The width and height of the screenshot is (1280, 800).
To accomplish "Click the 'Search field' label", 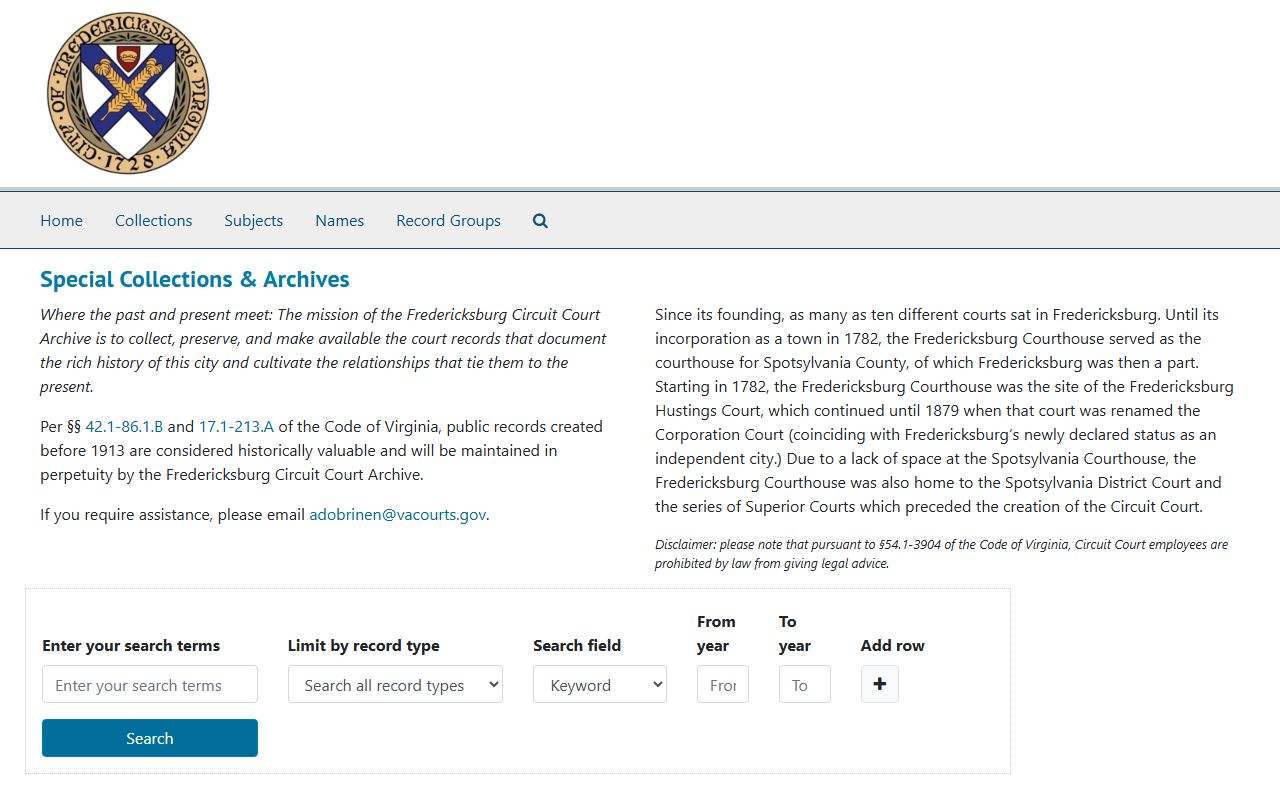I will click(x=577, y=645).
